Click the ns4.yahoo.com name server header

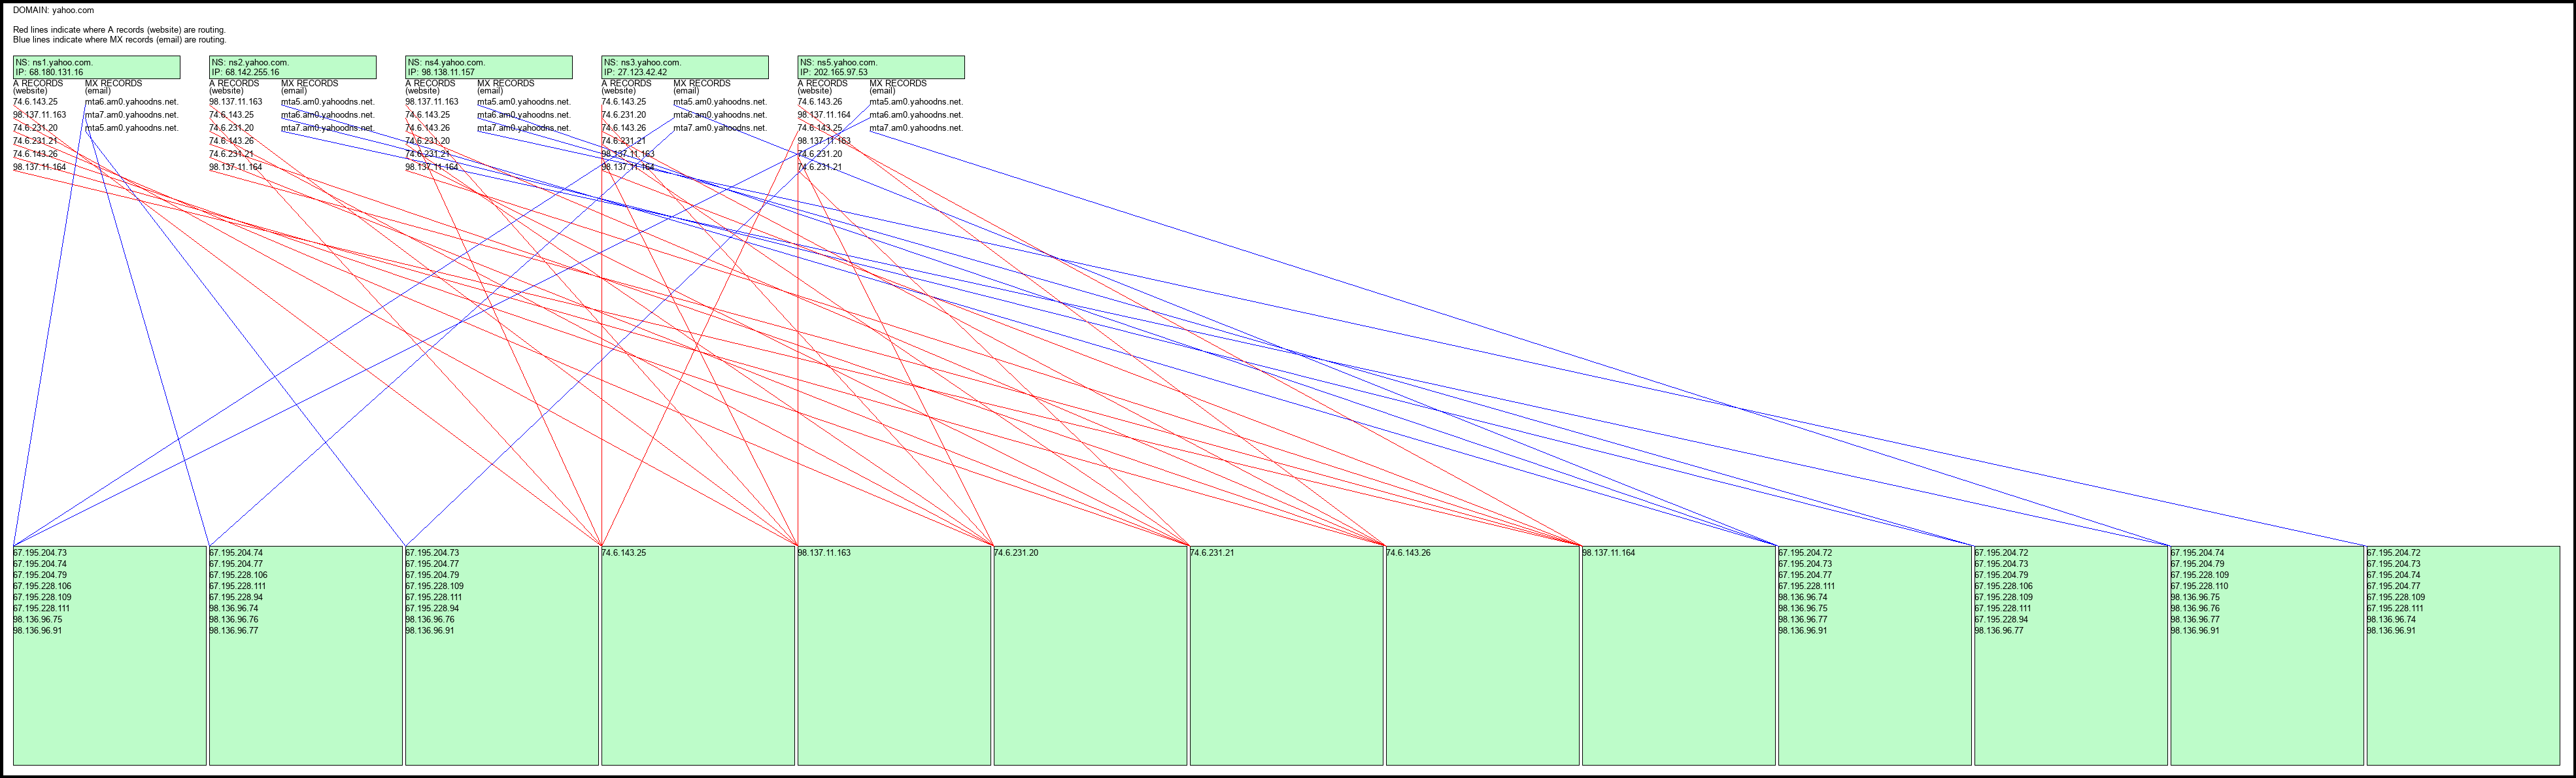[x=446, y=62]
